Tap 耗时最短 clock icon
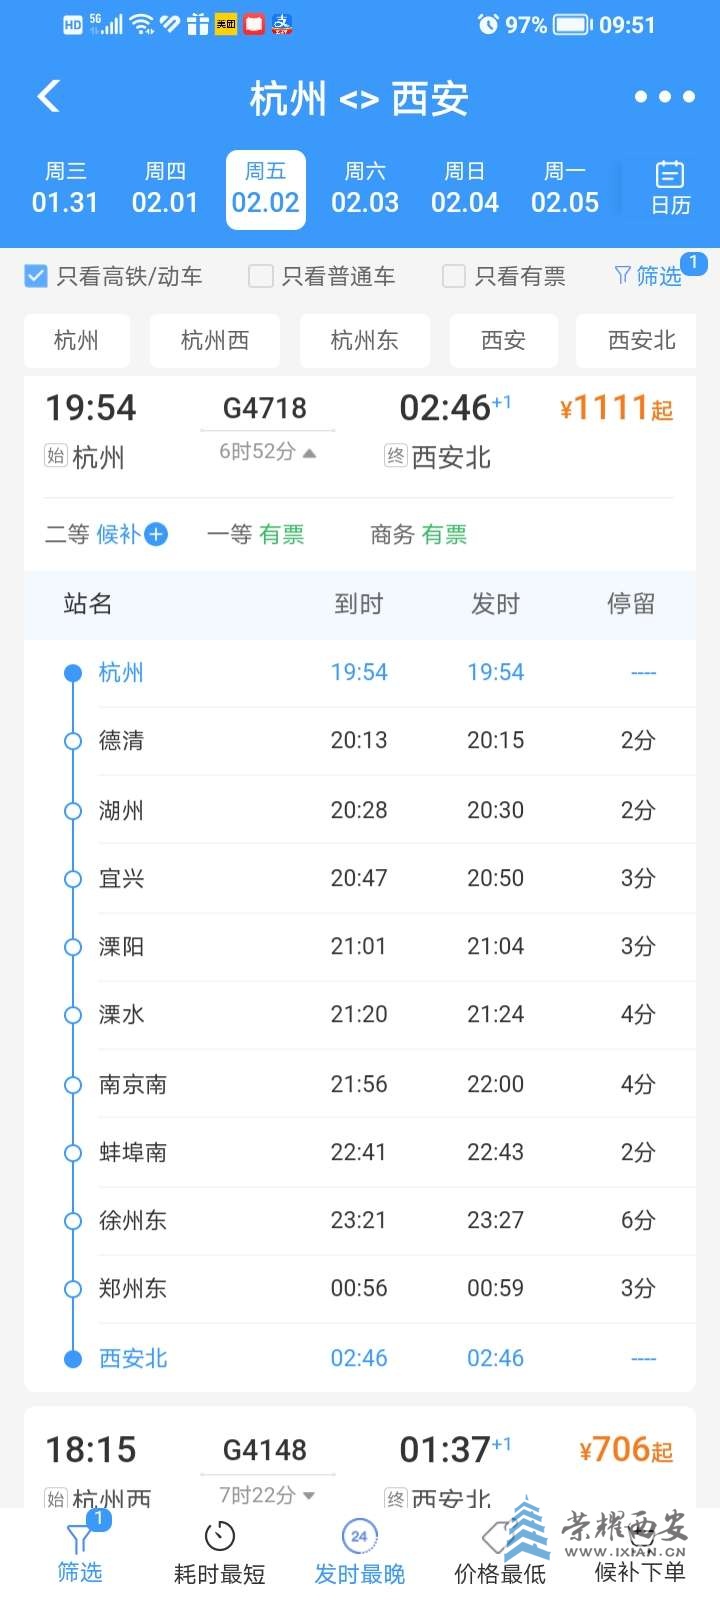Image resolution: width=720 pixels, height=1600 pixels. pyautogui.click(x=219, y=1537)
